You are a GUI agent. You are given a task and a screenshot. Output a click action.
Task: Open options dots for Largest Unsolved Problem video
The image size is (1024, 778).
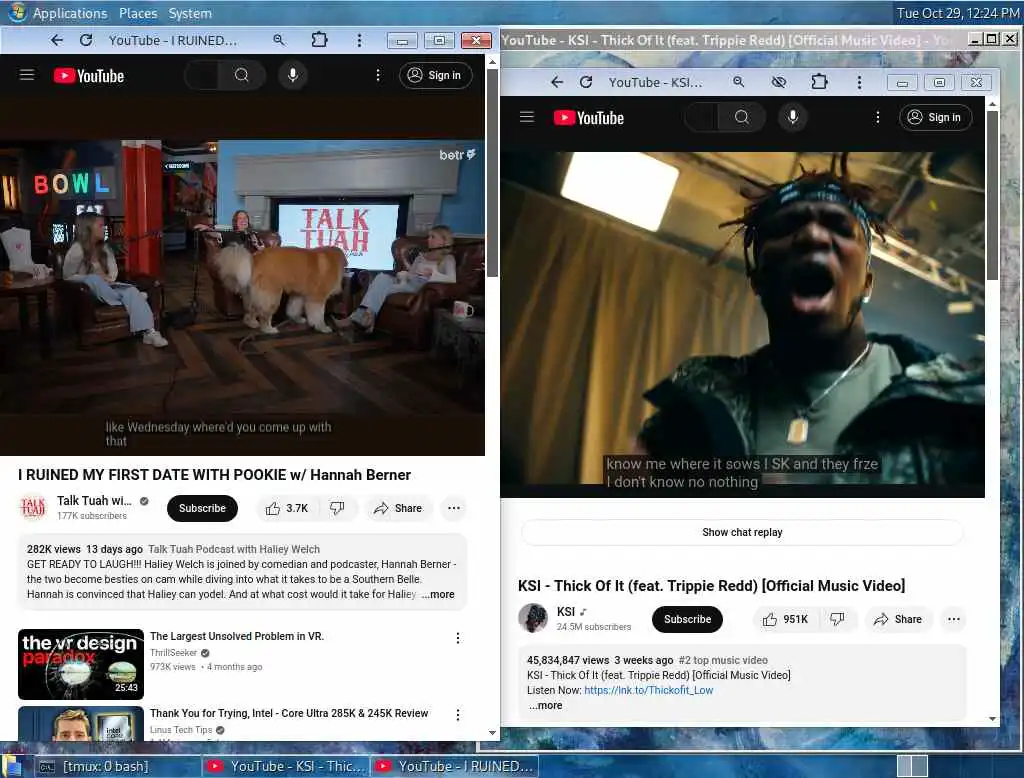pyautogui.click(x=458, y=638)
